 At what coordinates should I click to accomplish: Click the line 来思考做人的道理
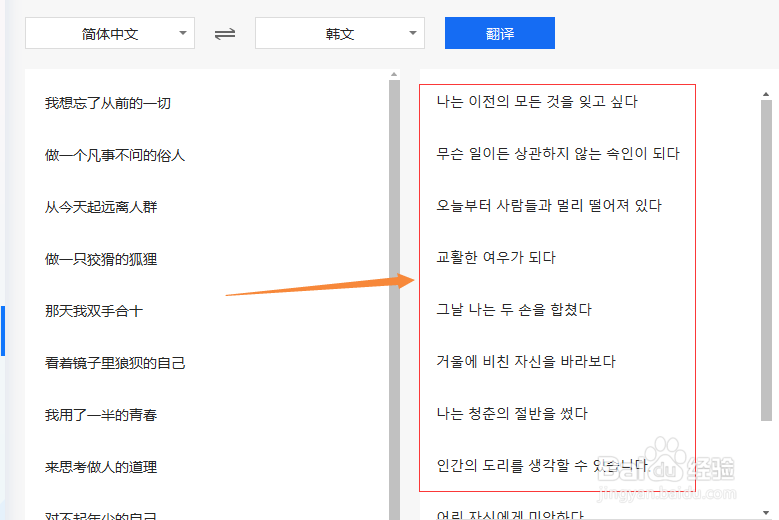tap(101, 467)
